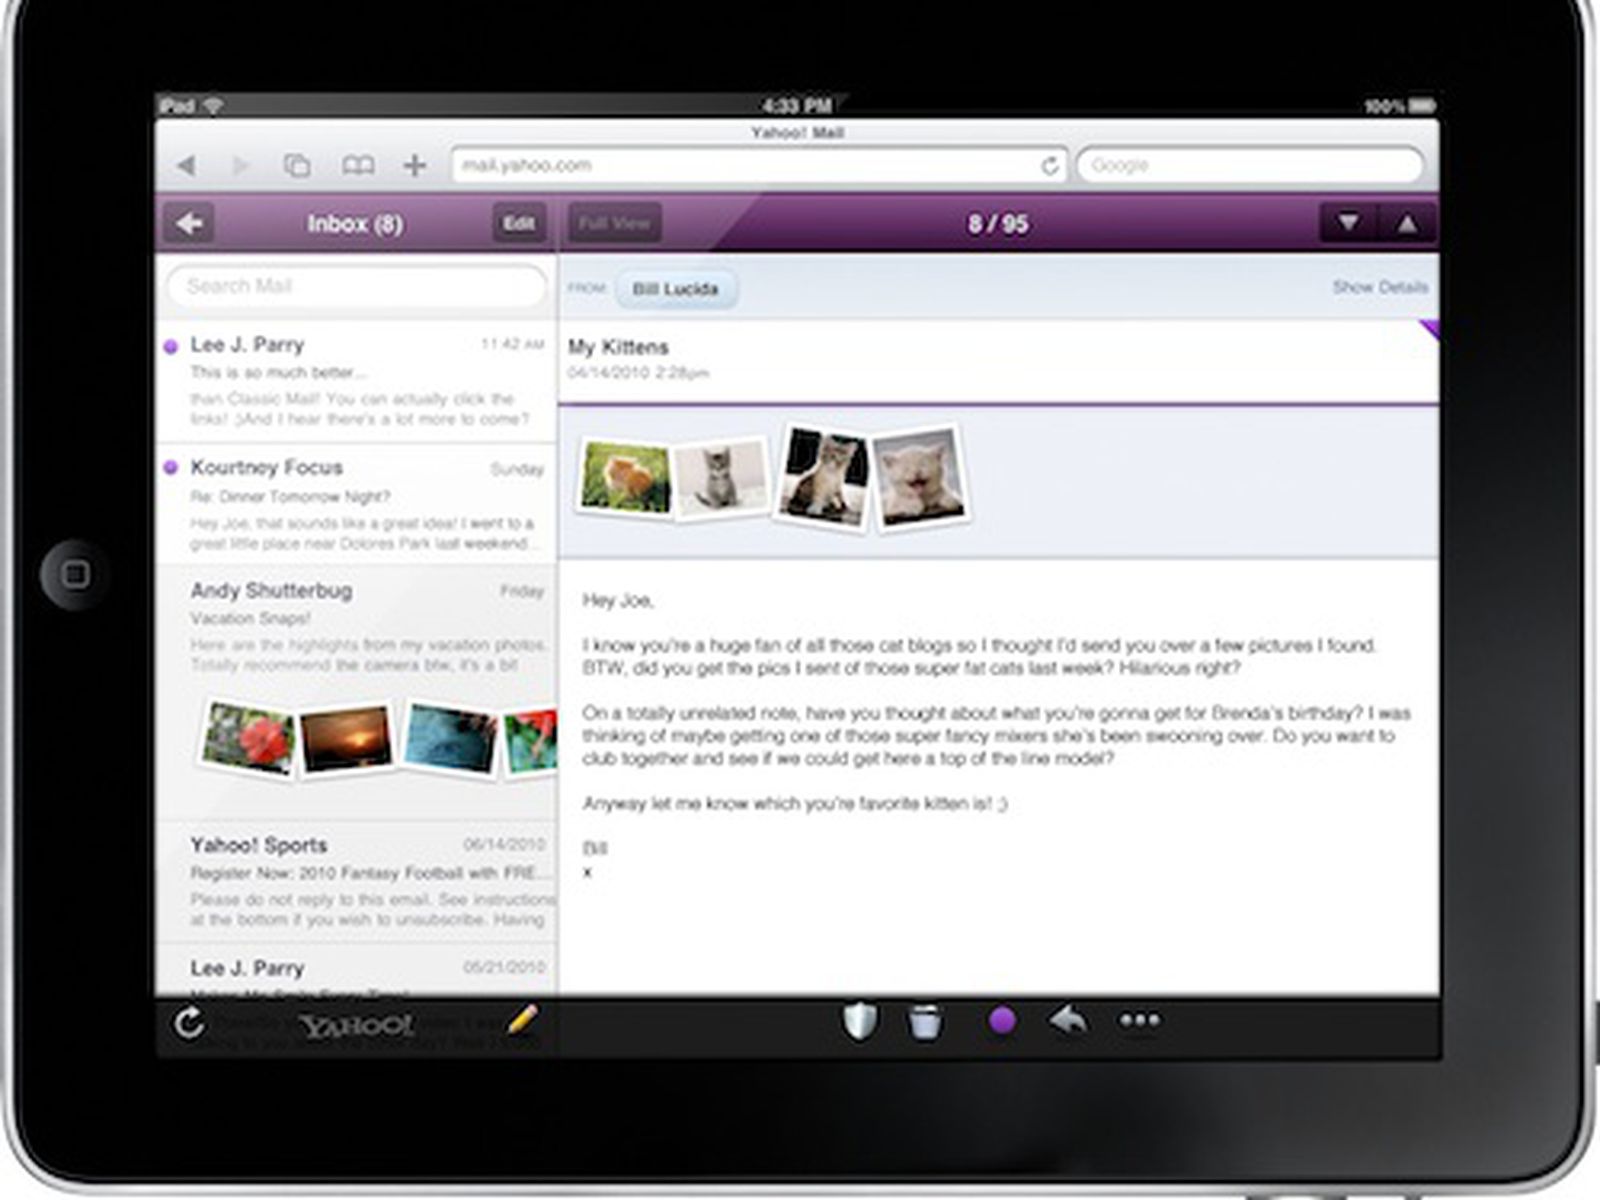Screen dimensions: 1600x1200
Task: Open Kourtney Focus email in list
Action: coord(357,504)
